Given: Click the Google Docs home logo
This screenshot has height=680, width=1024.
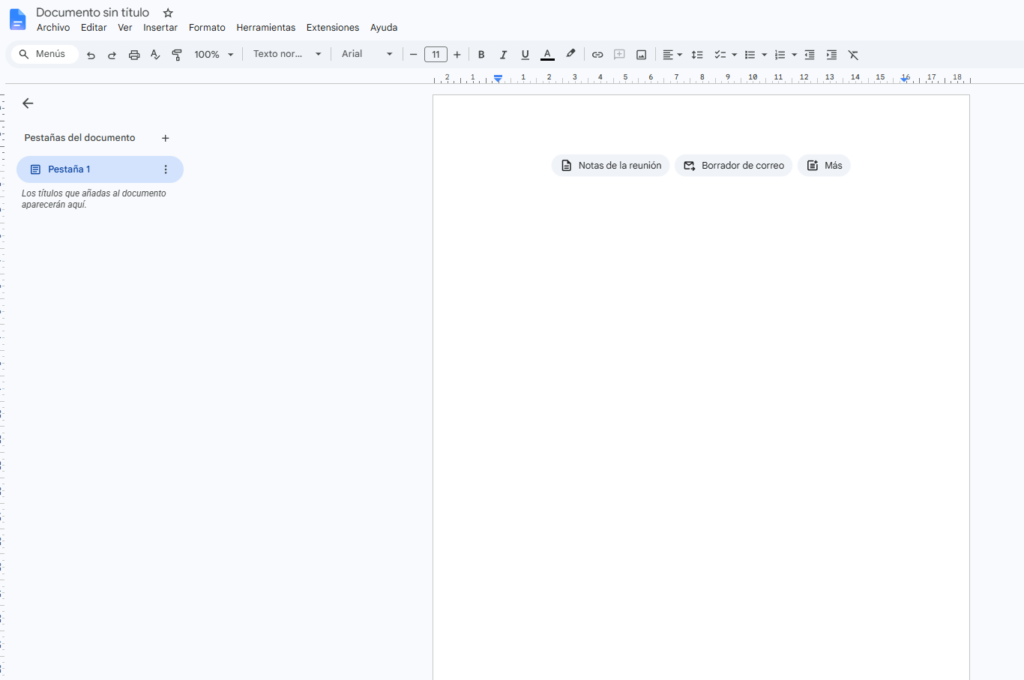Looking at the screenshot, I should click(x=18, y=20).
